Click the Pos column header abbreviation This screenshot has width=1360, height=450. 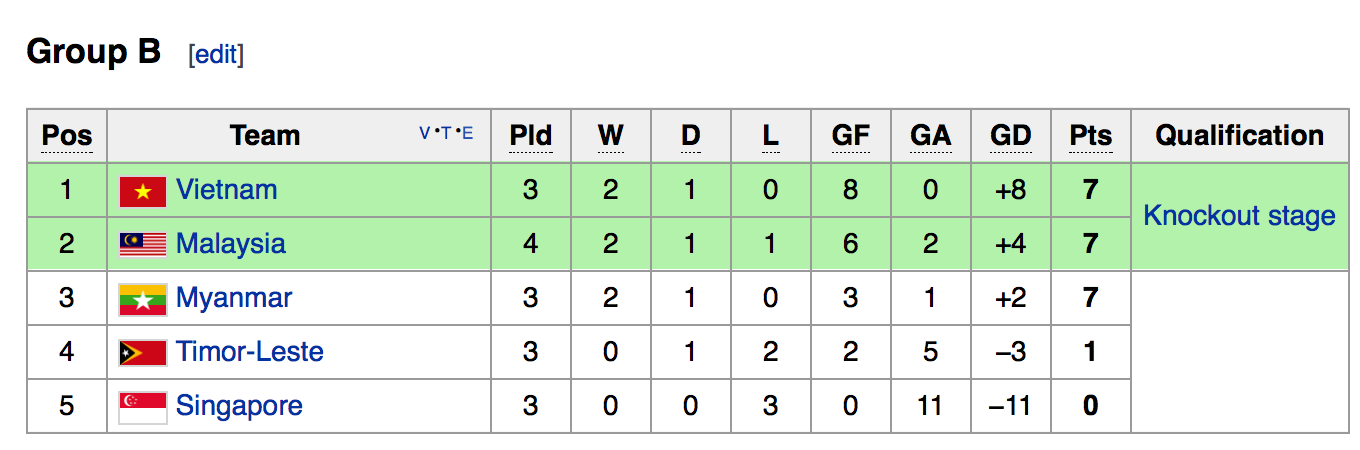67,136
